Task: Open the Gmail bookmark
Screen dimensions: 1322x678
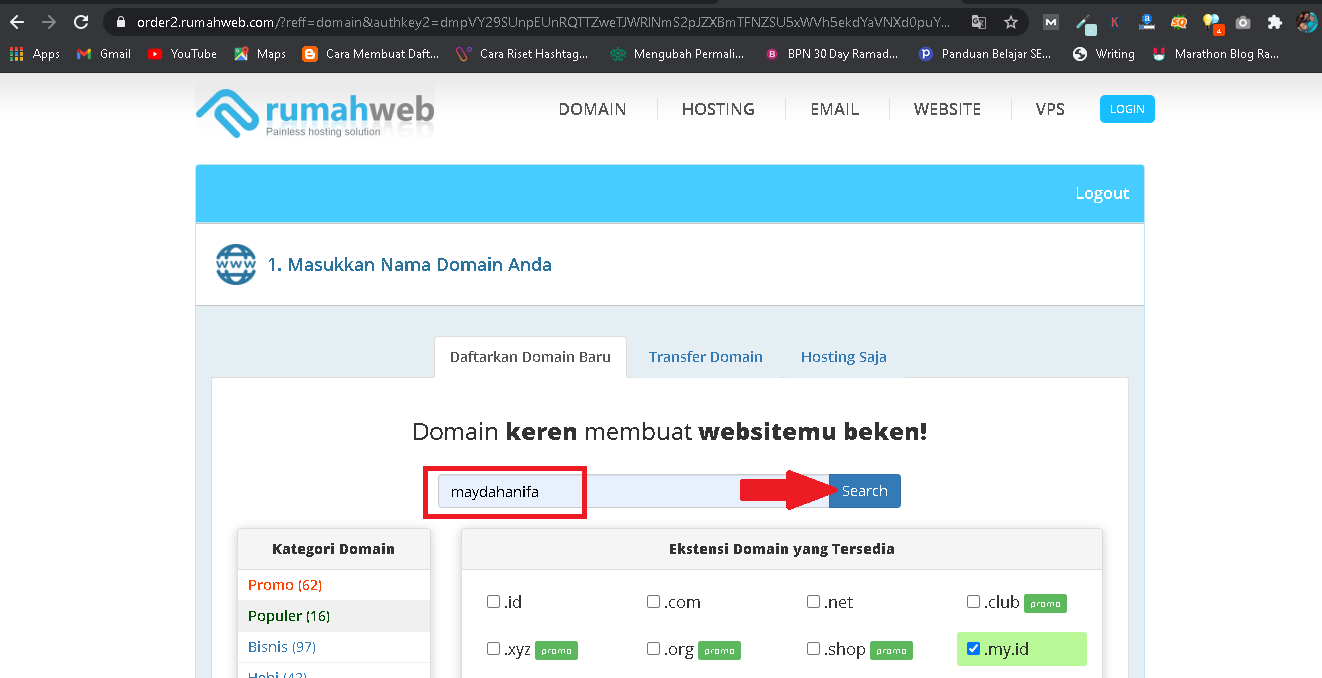Action: pyautogui.click(x=104, y=54)
